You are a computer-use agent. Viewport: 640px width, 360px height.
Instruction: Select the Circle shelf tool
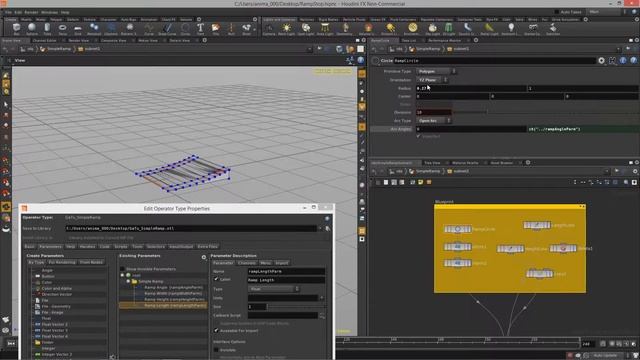185,29
